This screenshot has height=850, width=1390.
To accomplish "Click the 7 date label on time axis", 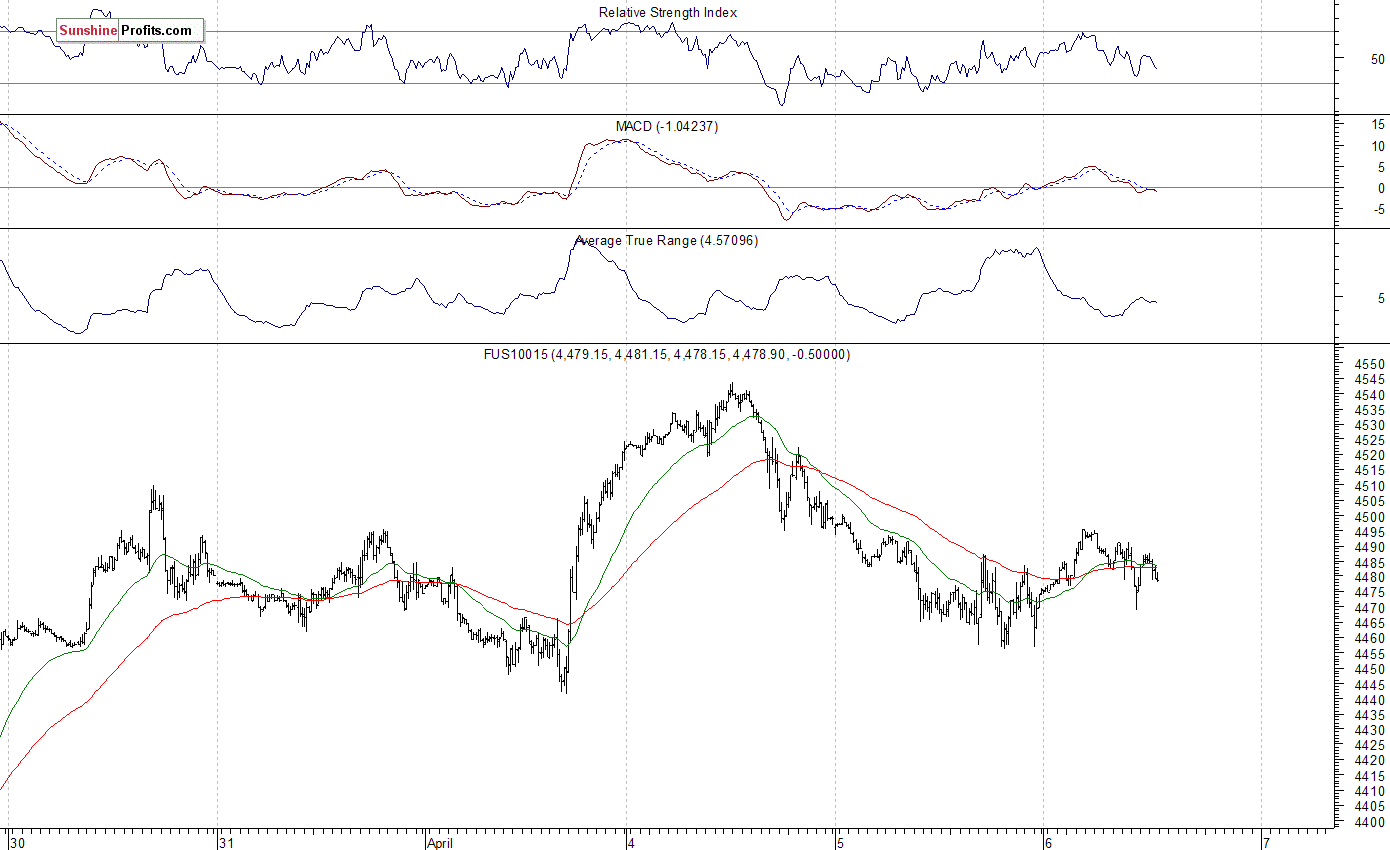I will 1266,842.
